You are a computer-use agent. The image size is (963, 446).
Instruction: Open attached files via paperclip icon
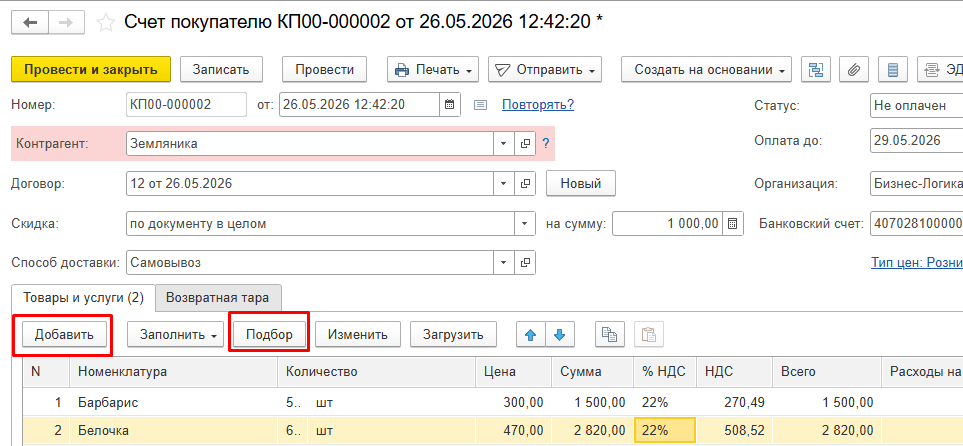point(853,69)
